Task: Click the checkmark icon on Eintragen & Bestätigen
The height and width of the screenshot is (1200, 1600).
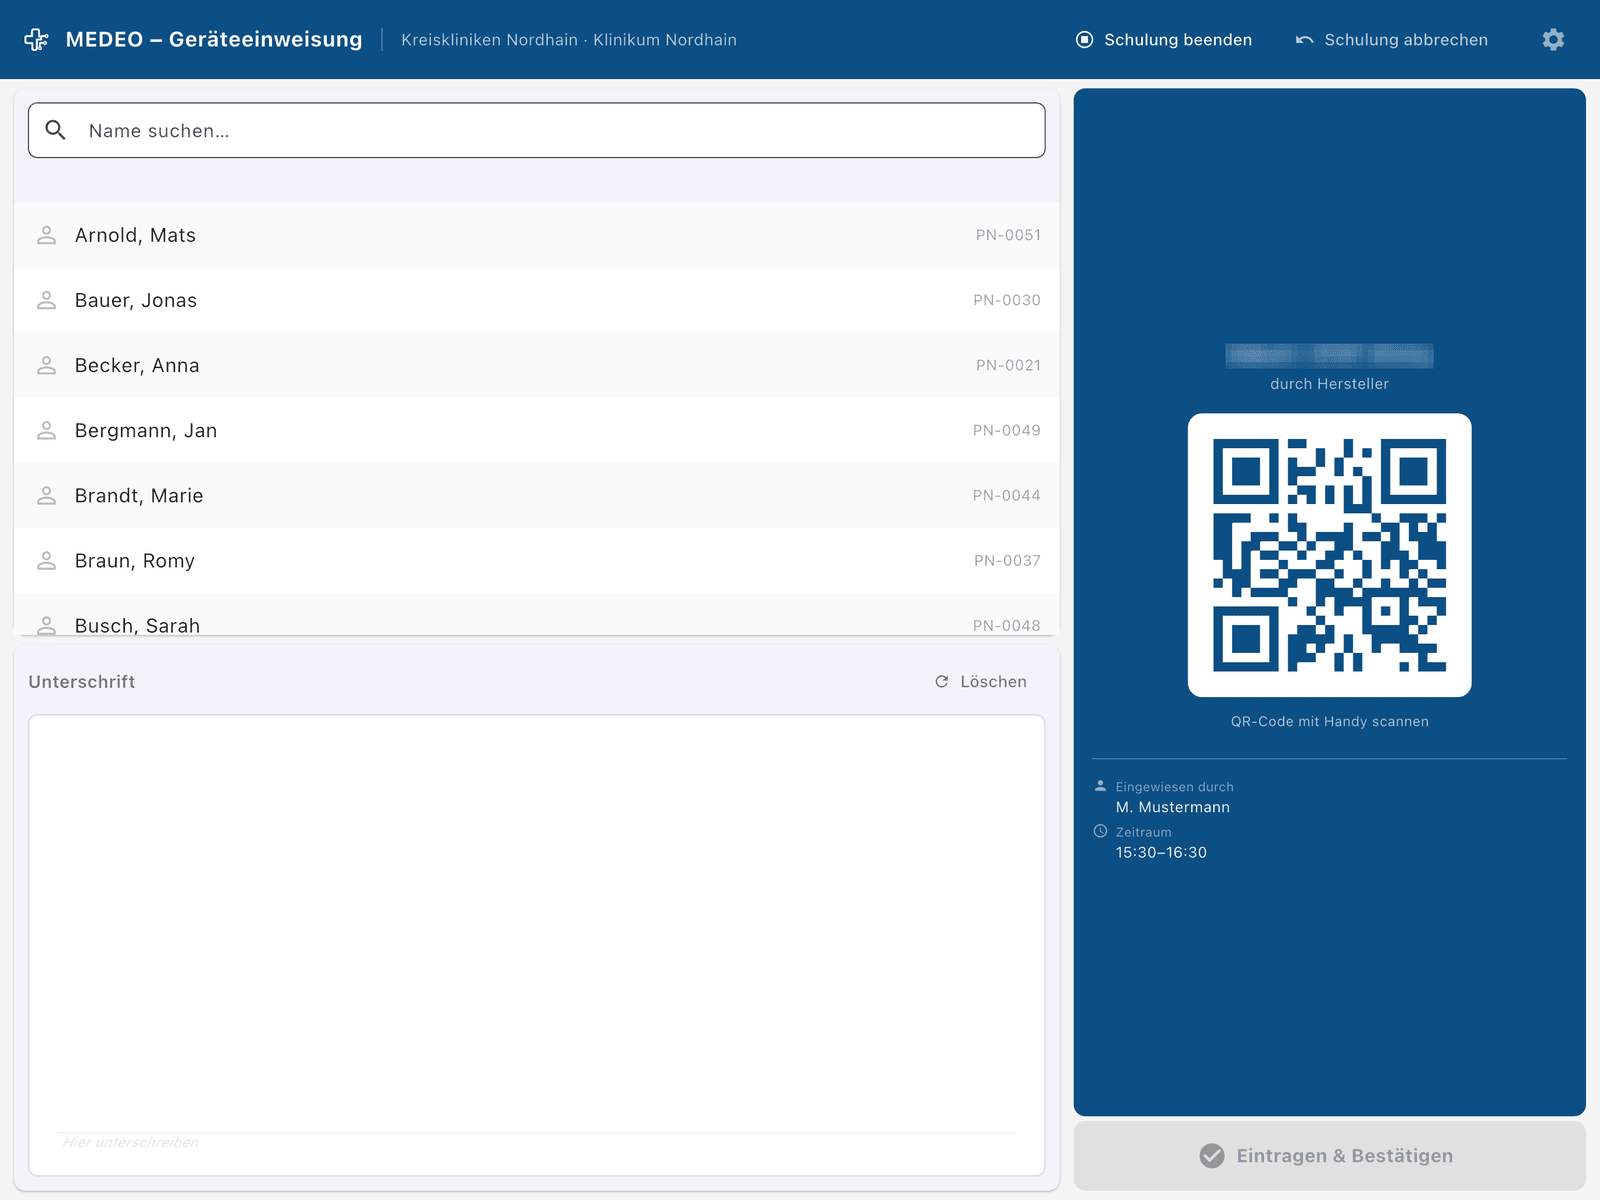Action: point(1212,1156)
